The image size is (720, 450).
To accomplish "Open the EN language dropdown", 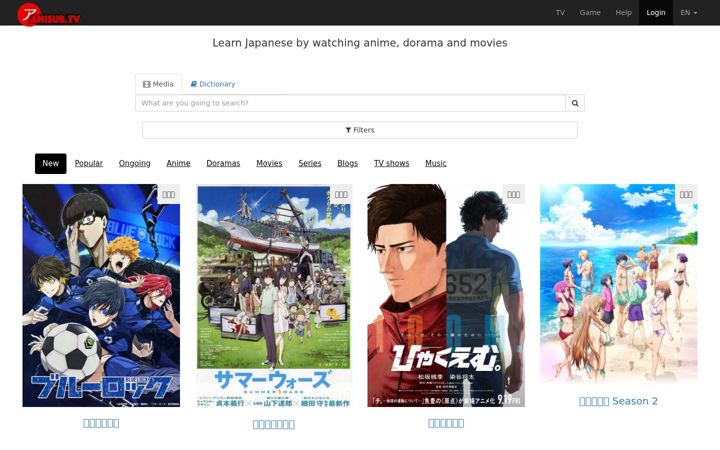I will click(x=688, y=12).
